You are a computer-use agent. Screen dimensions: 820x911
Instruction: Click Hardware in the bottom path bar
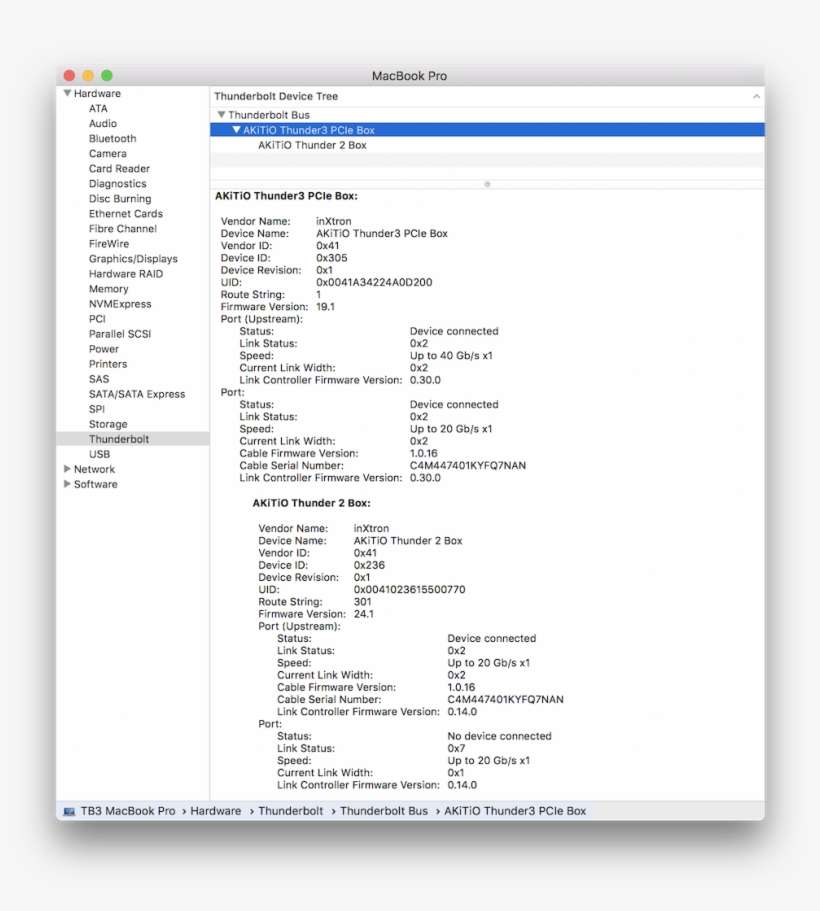click(215, 811)
